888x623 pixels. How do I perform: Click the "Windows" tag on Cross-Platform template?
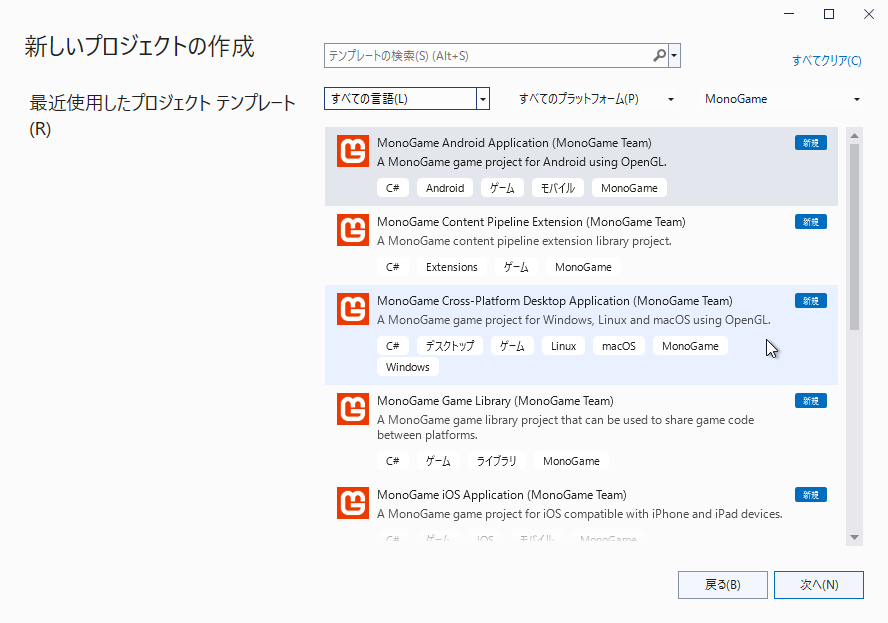point(408,367)
